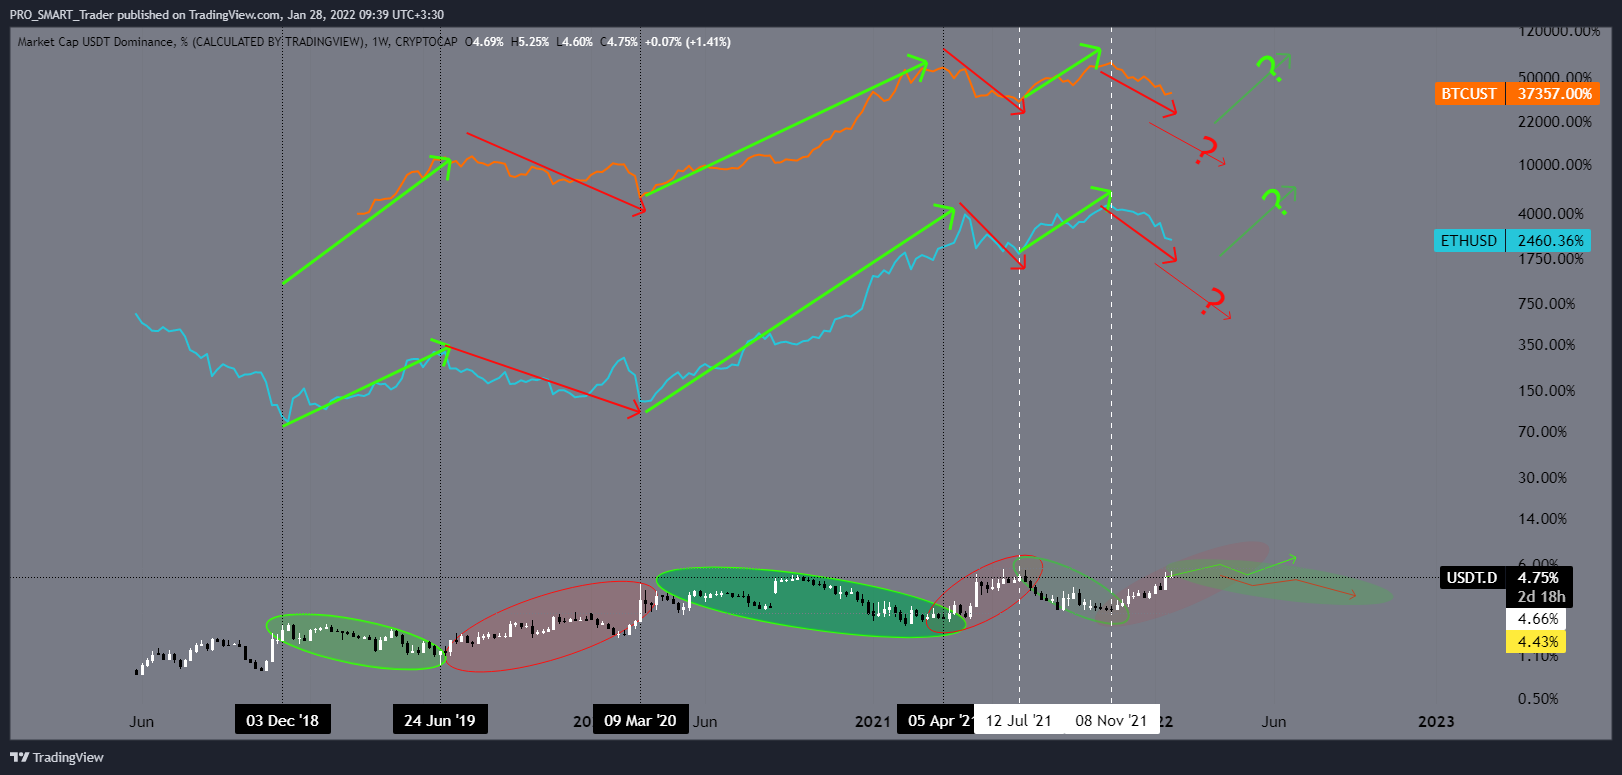This screenshot has height=775, width=1622.
Task: Click the 750.00% price axis label
Action: tap(1547, 304)
